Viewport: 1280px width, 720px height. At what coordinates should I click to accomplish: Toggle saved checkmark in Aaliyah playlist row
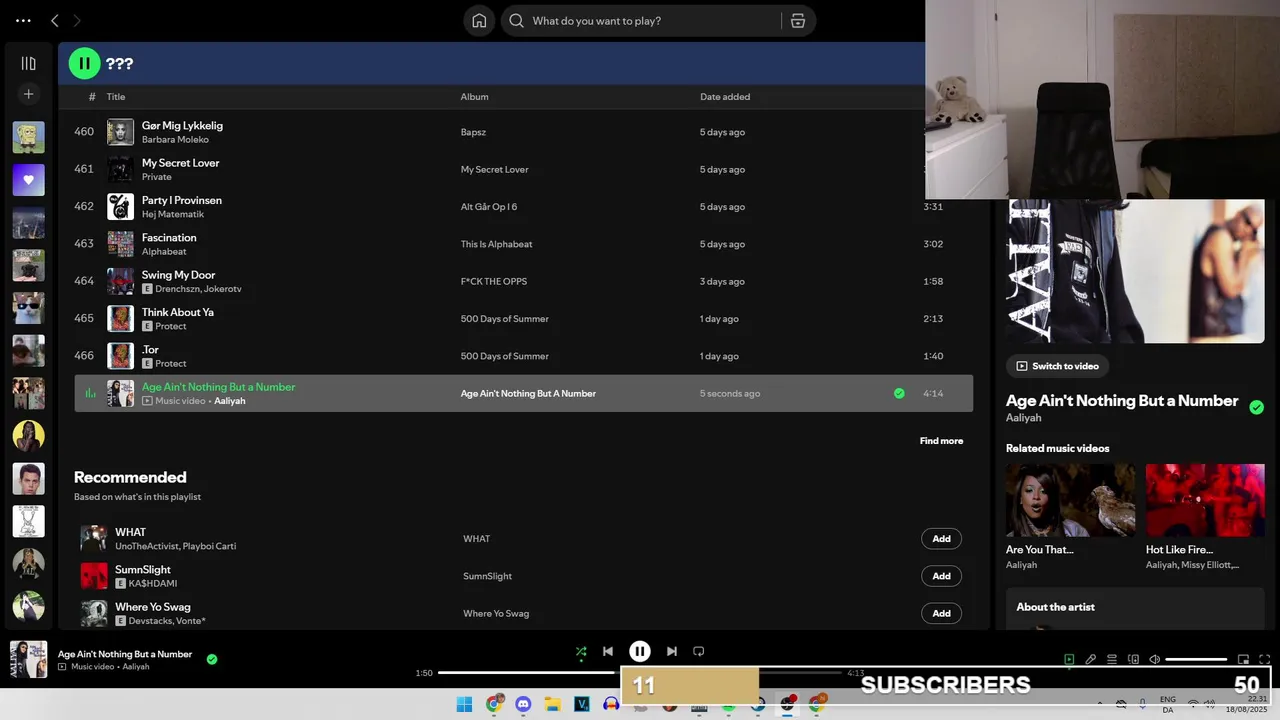point(899,393)
